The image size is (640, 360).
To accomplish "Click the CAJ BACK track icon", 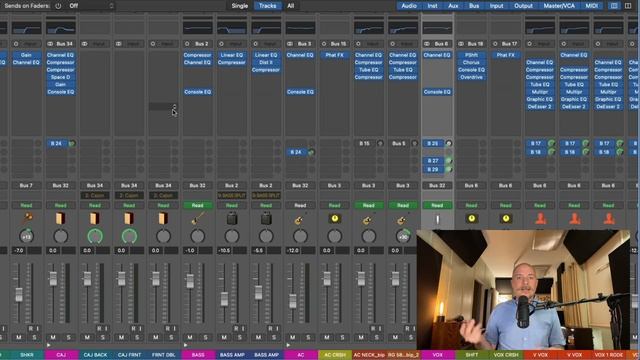I will pyautogui.click(x=95, y=218).
